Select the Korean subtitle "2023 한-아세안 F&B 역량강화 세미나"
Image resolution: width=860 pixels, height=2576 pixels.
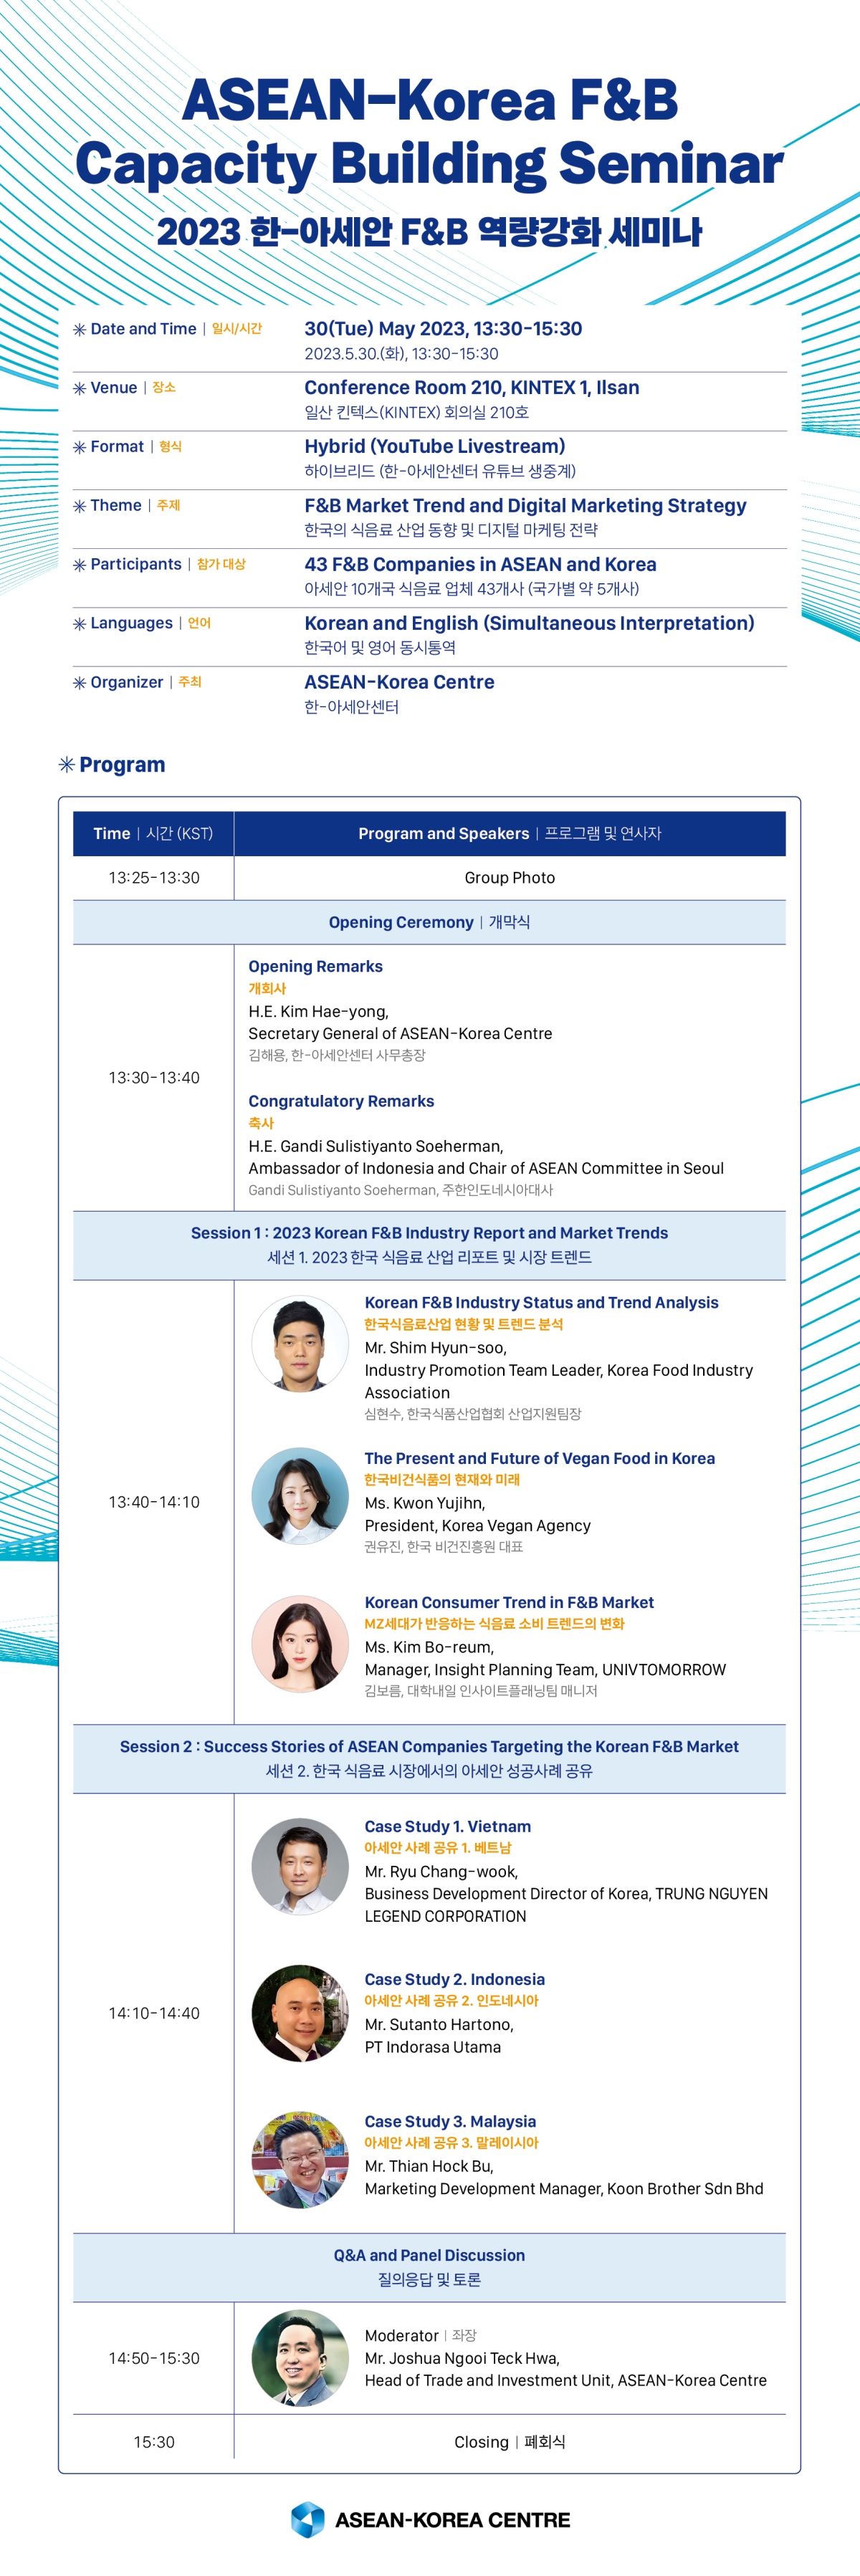click(430, 232)
